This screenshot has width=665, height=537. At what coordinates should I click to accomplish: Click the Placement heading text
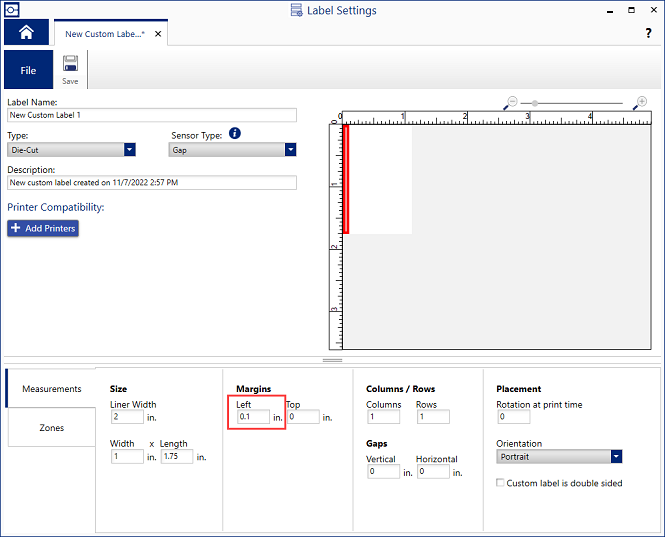518,389
